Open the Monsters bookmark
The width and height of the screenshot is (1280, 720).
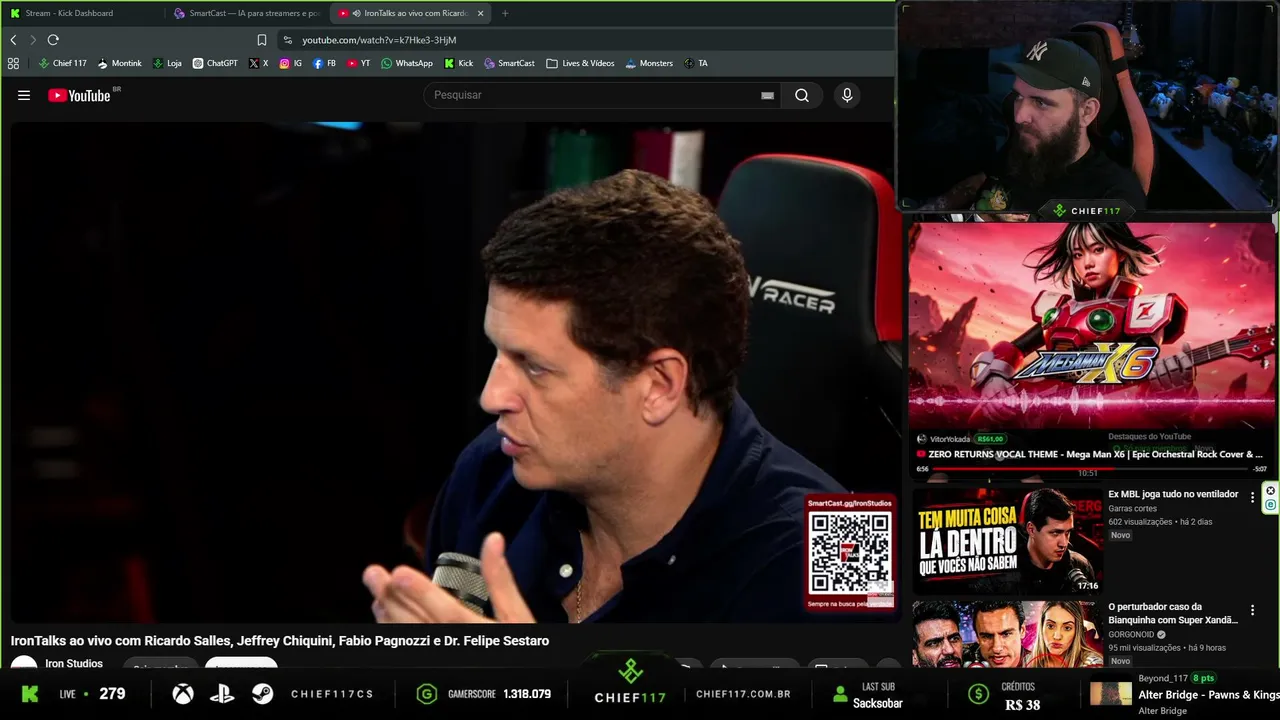click(649, 63)
